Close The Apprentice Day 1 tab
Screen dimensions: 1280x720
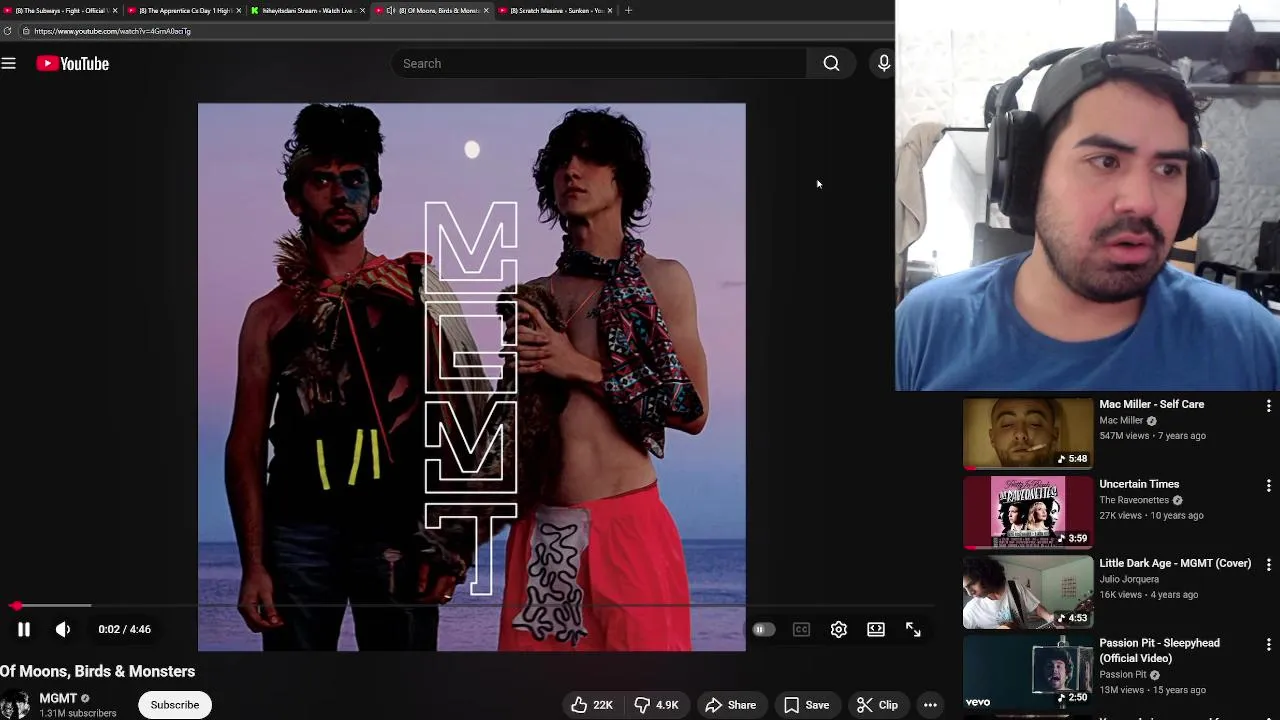click(x=239, y=10)
